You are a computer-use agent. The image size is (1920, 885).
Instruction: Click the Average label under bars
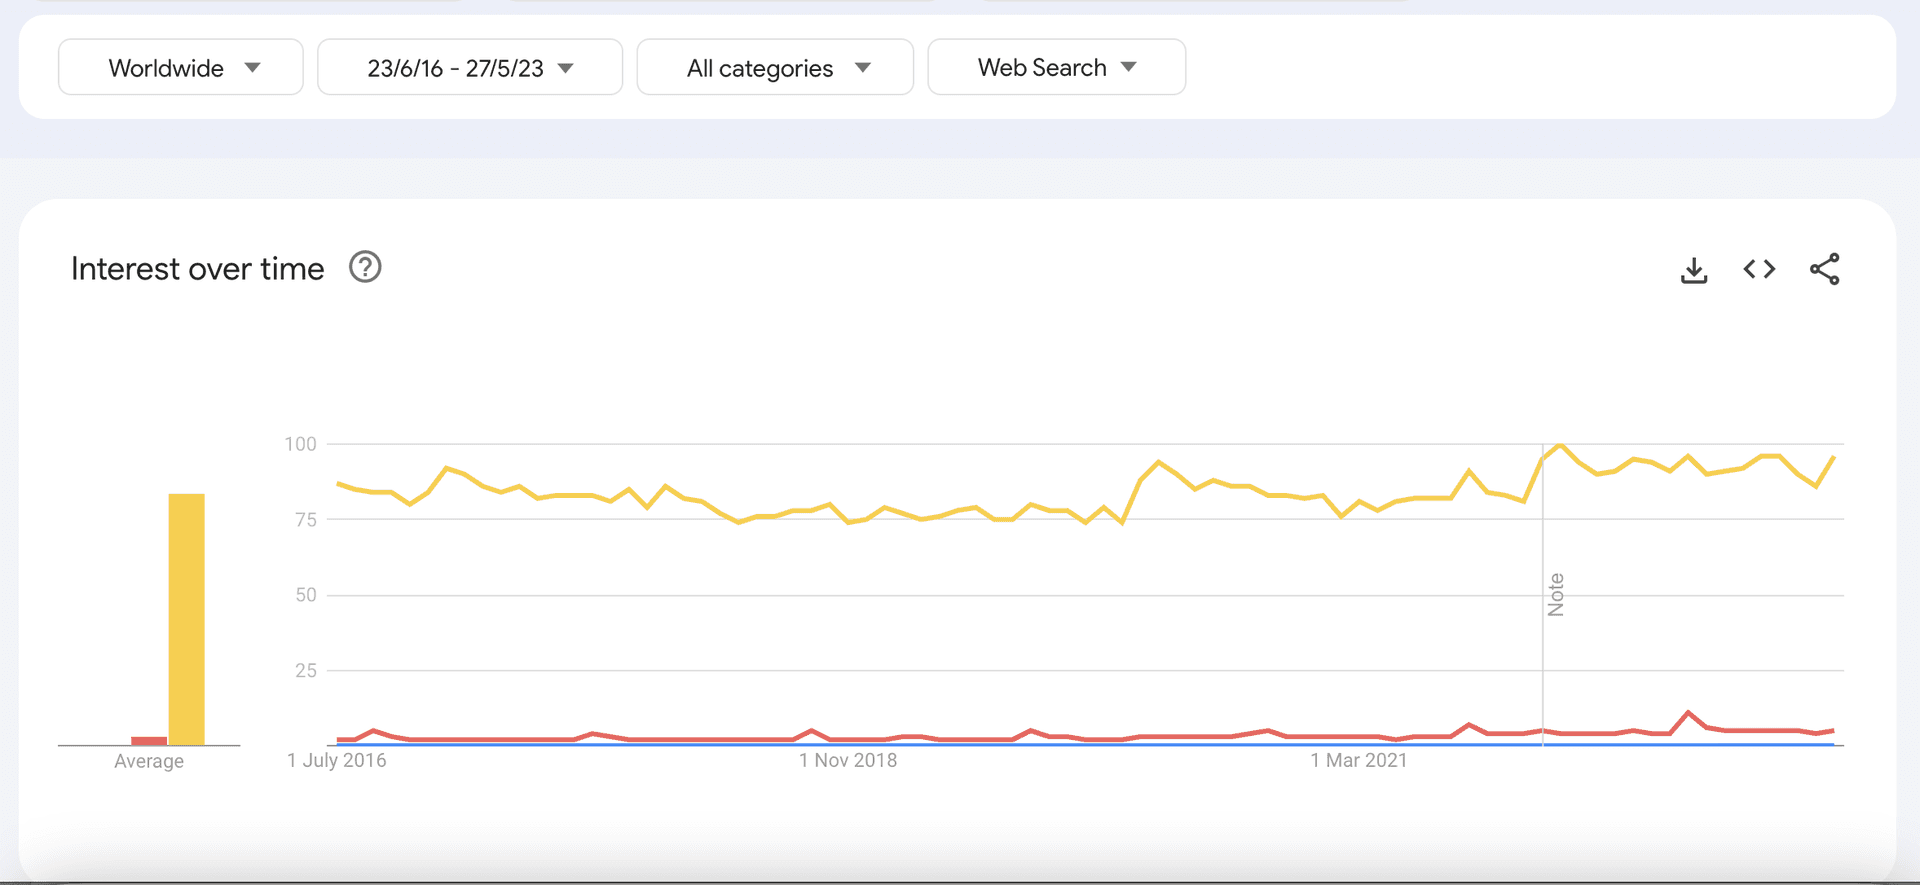(x=149, y=761)
